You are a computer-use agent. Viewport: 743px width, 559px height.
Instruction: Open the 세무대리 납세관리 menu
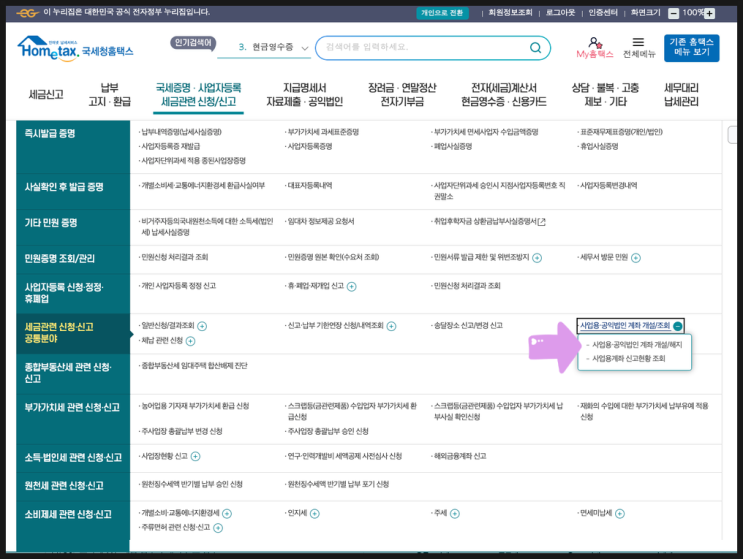681,95
